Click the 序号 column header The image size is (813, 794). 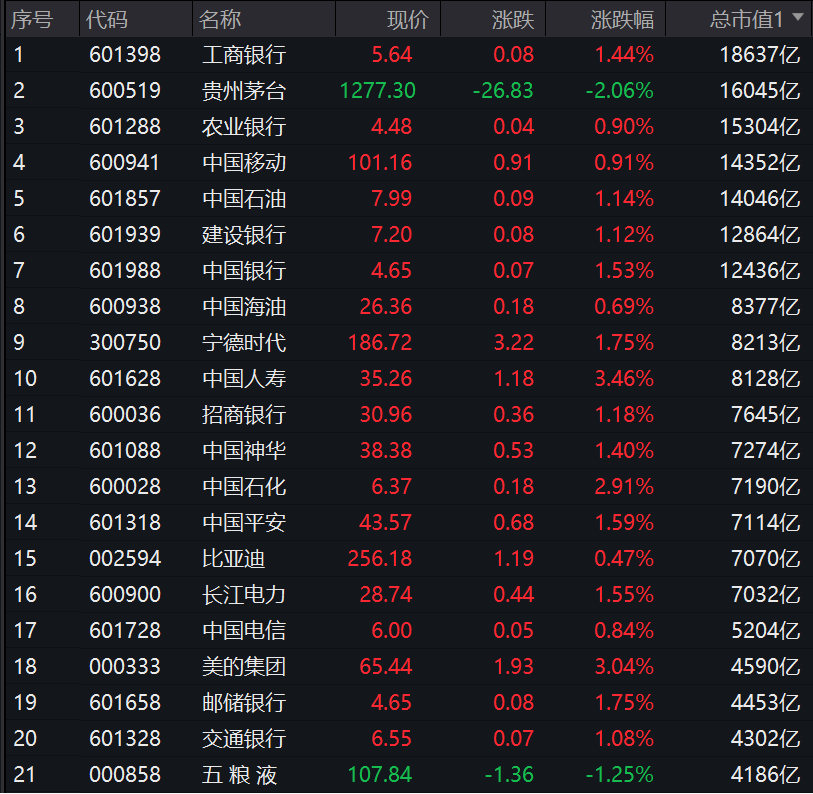(x=32, y=20)
